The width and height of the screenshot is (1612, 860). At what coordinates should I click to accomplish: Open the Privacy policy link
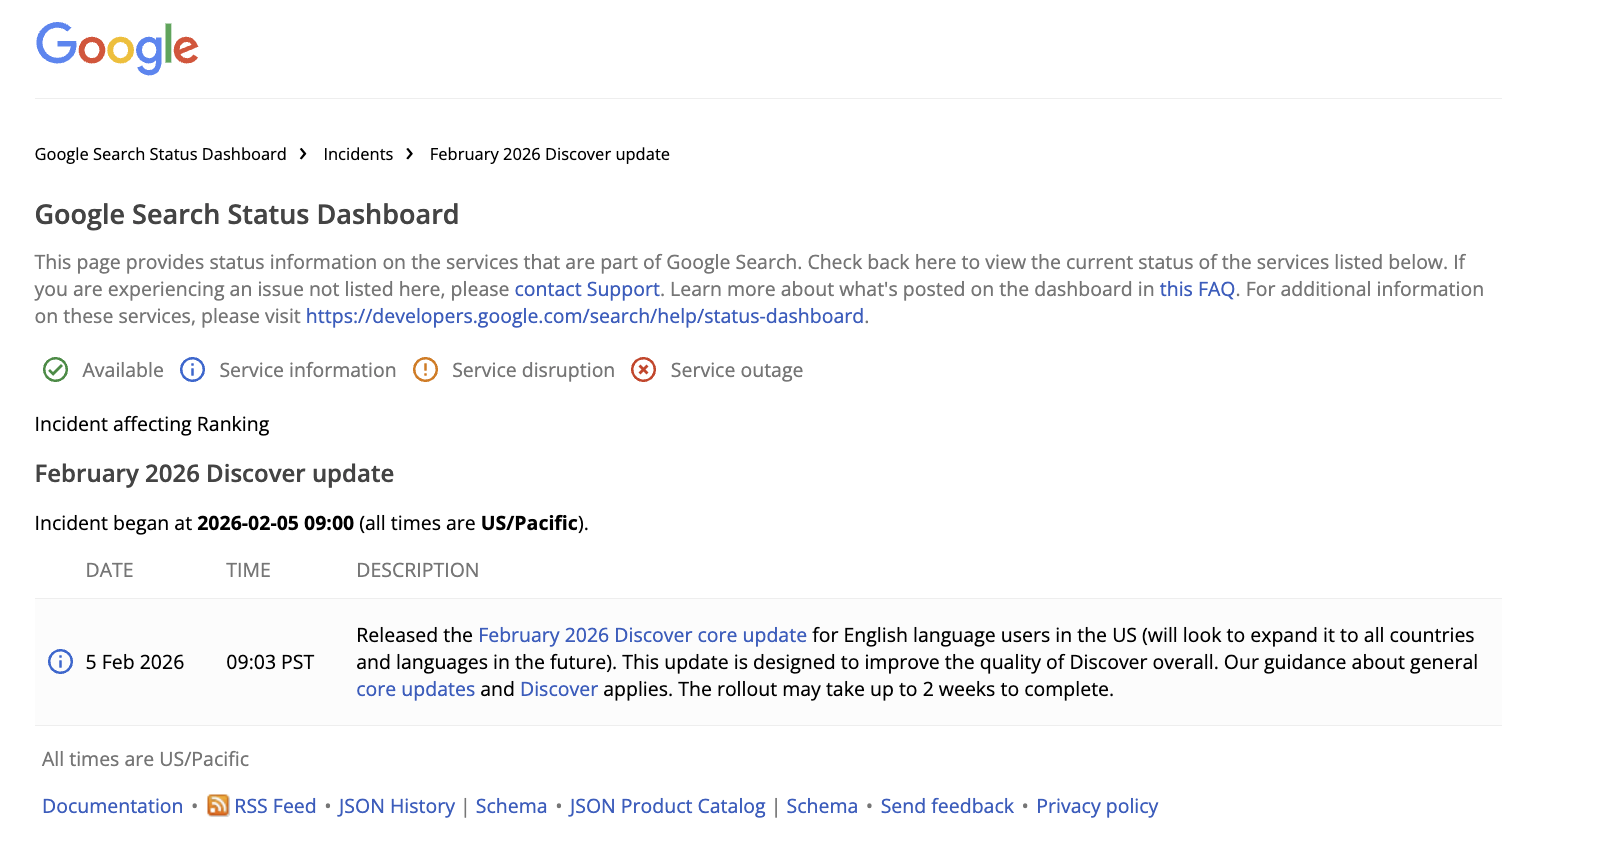(x=1097, y=806)
